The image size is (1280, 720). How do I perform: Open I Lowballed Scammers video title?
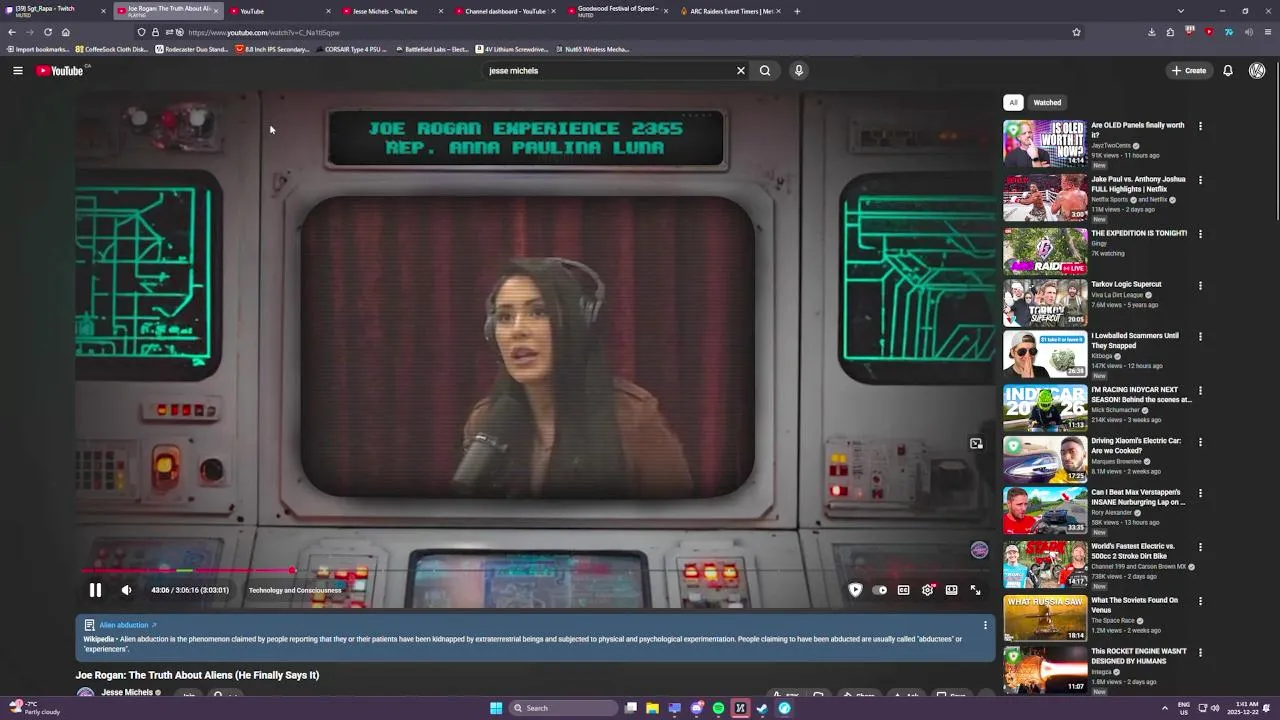(1135, 340)
